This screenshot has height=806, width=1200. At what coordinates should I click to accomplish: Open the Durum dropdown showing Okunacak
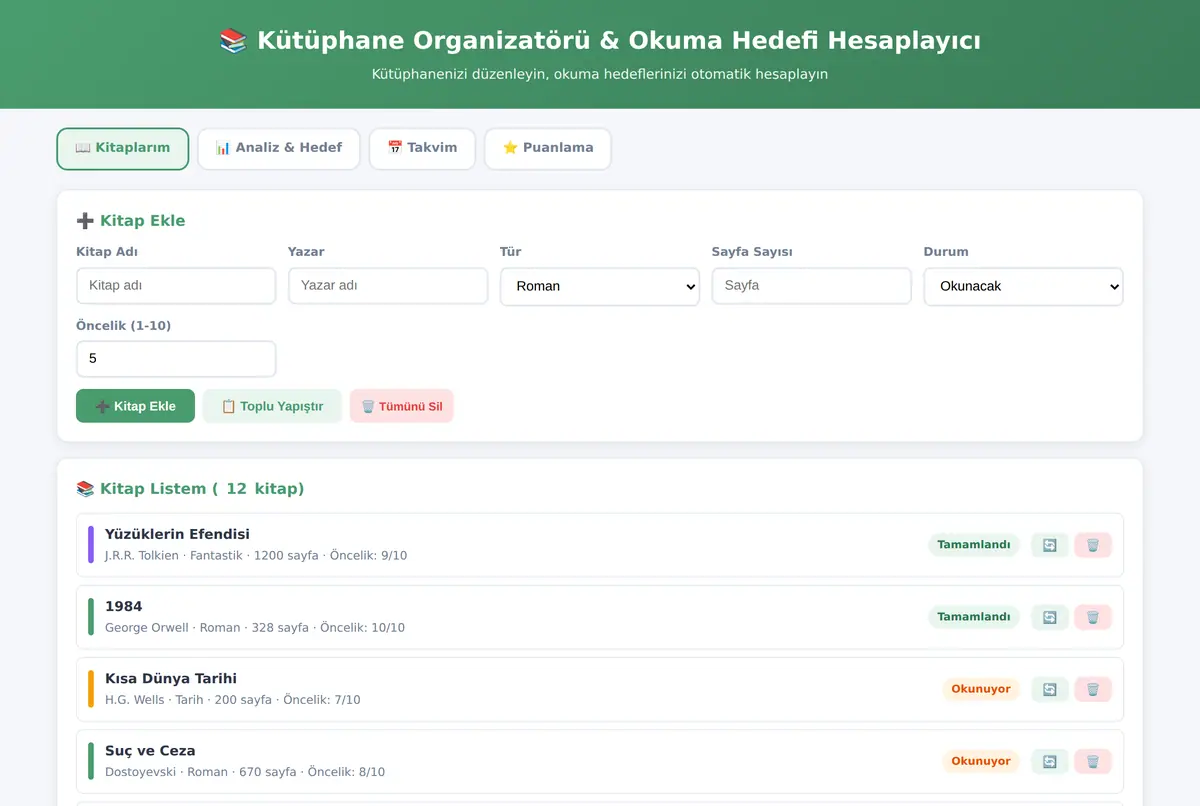point(1024,286)
